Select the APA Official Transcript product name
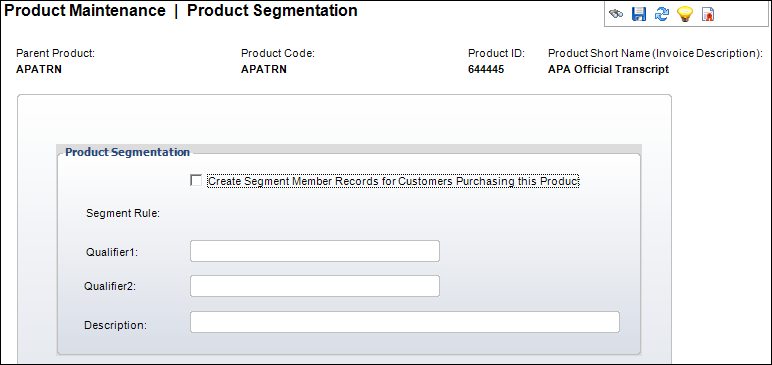The width and height of the screenshot is (772, 365). tap(609, 69)
